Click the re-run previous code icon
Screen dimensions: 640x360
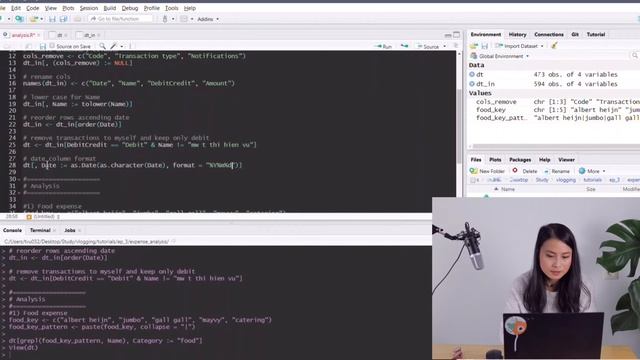pyautogui.click(x=404, y=46)
